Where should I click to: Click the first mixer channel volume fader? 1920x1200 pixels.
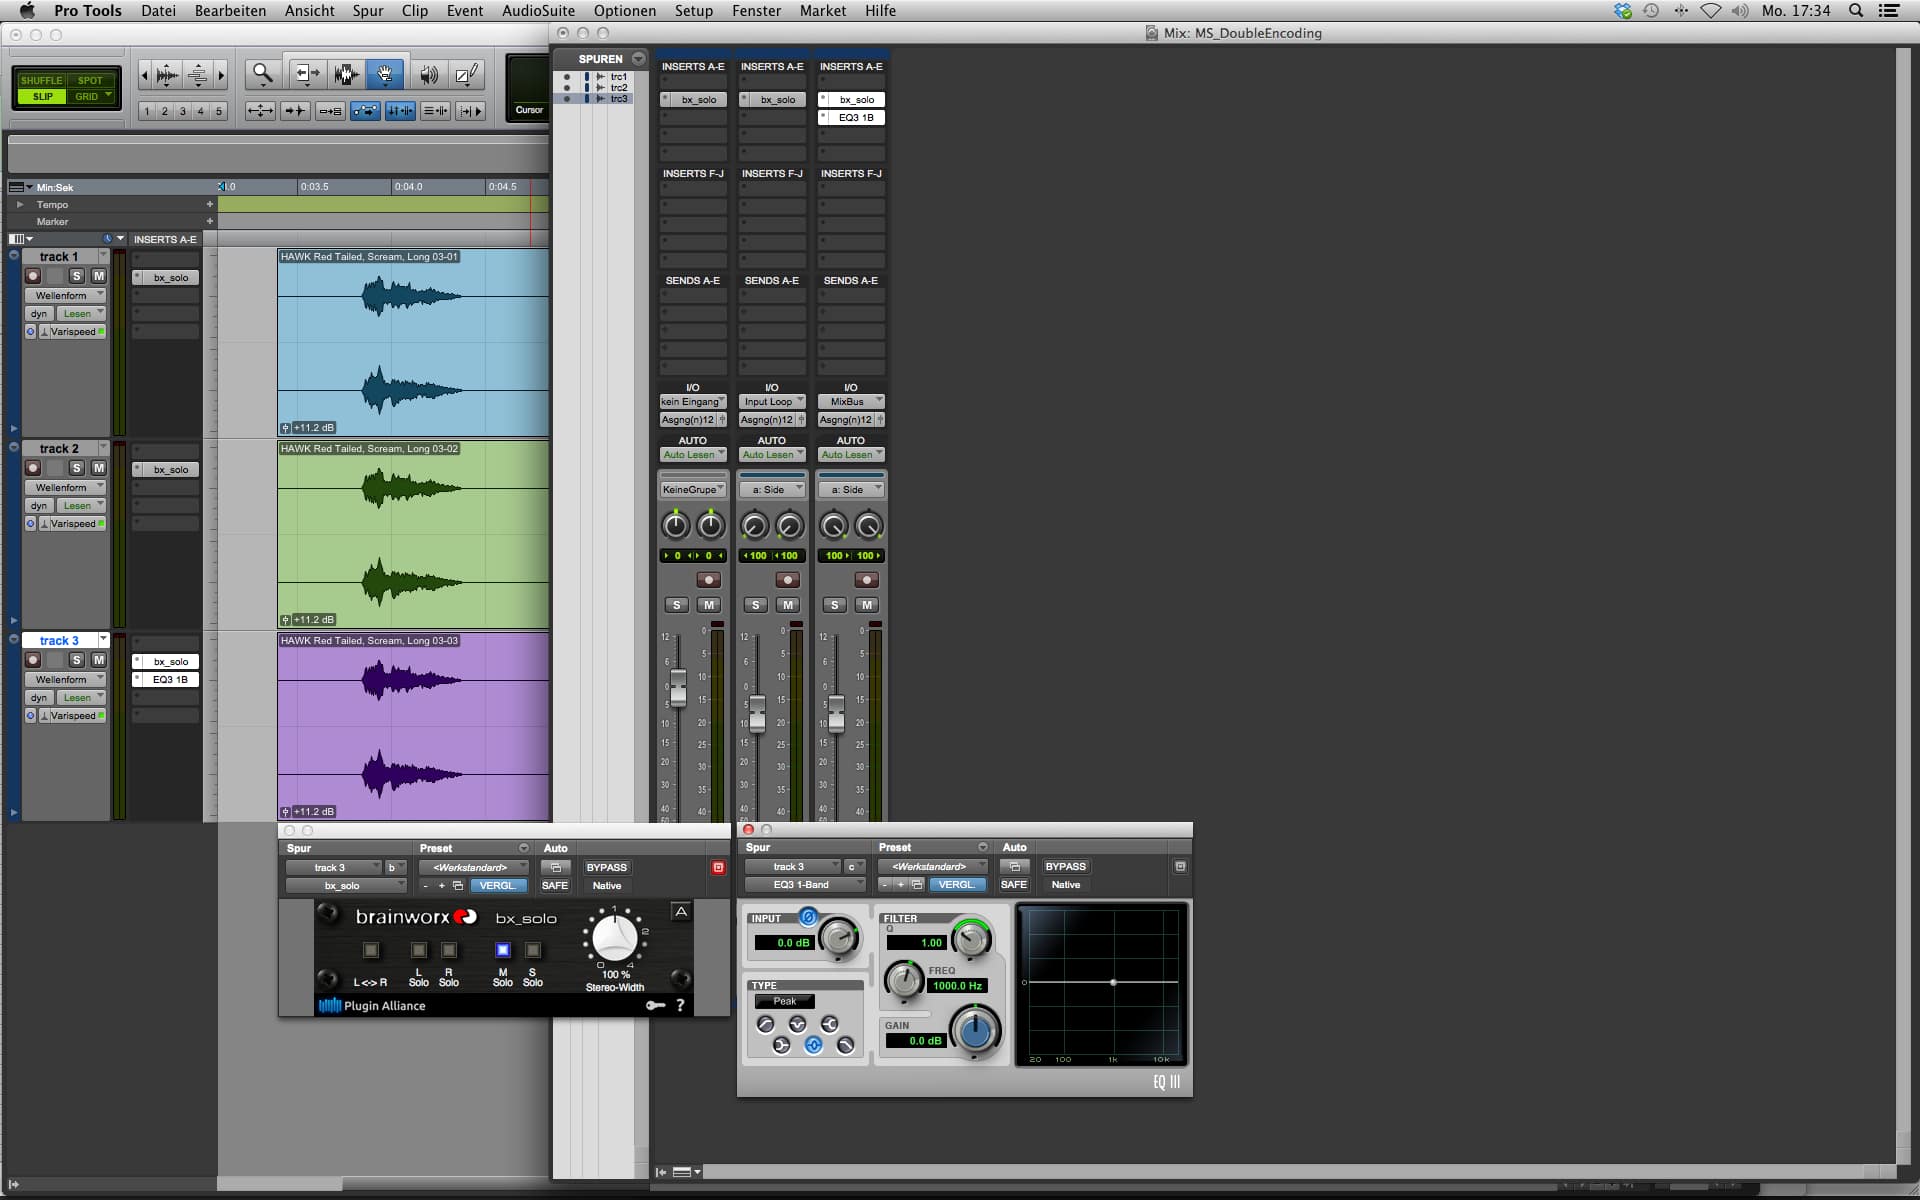coord(678,687)
